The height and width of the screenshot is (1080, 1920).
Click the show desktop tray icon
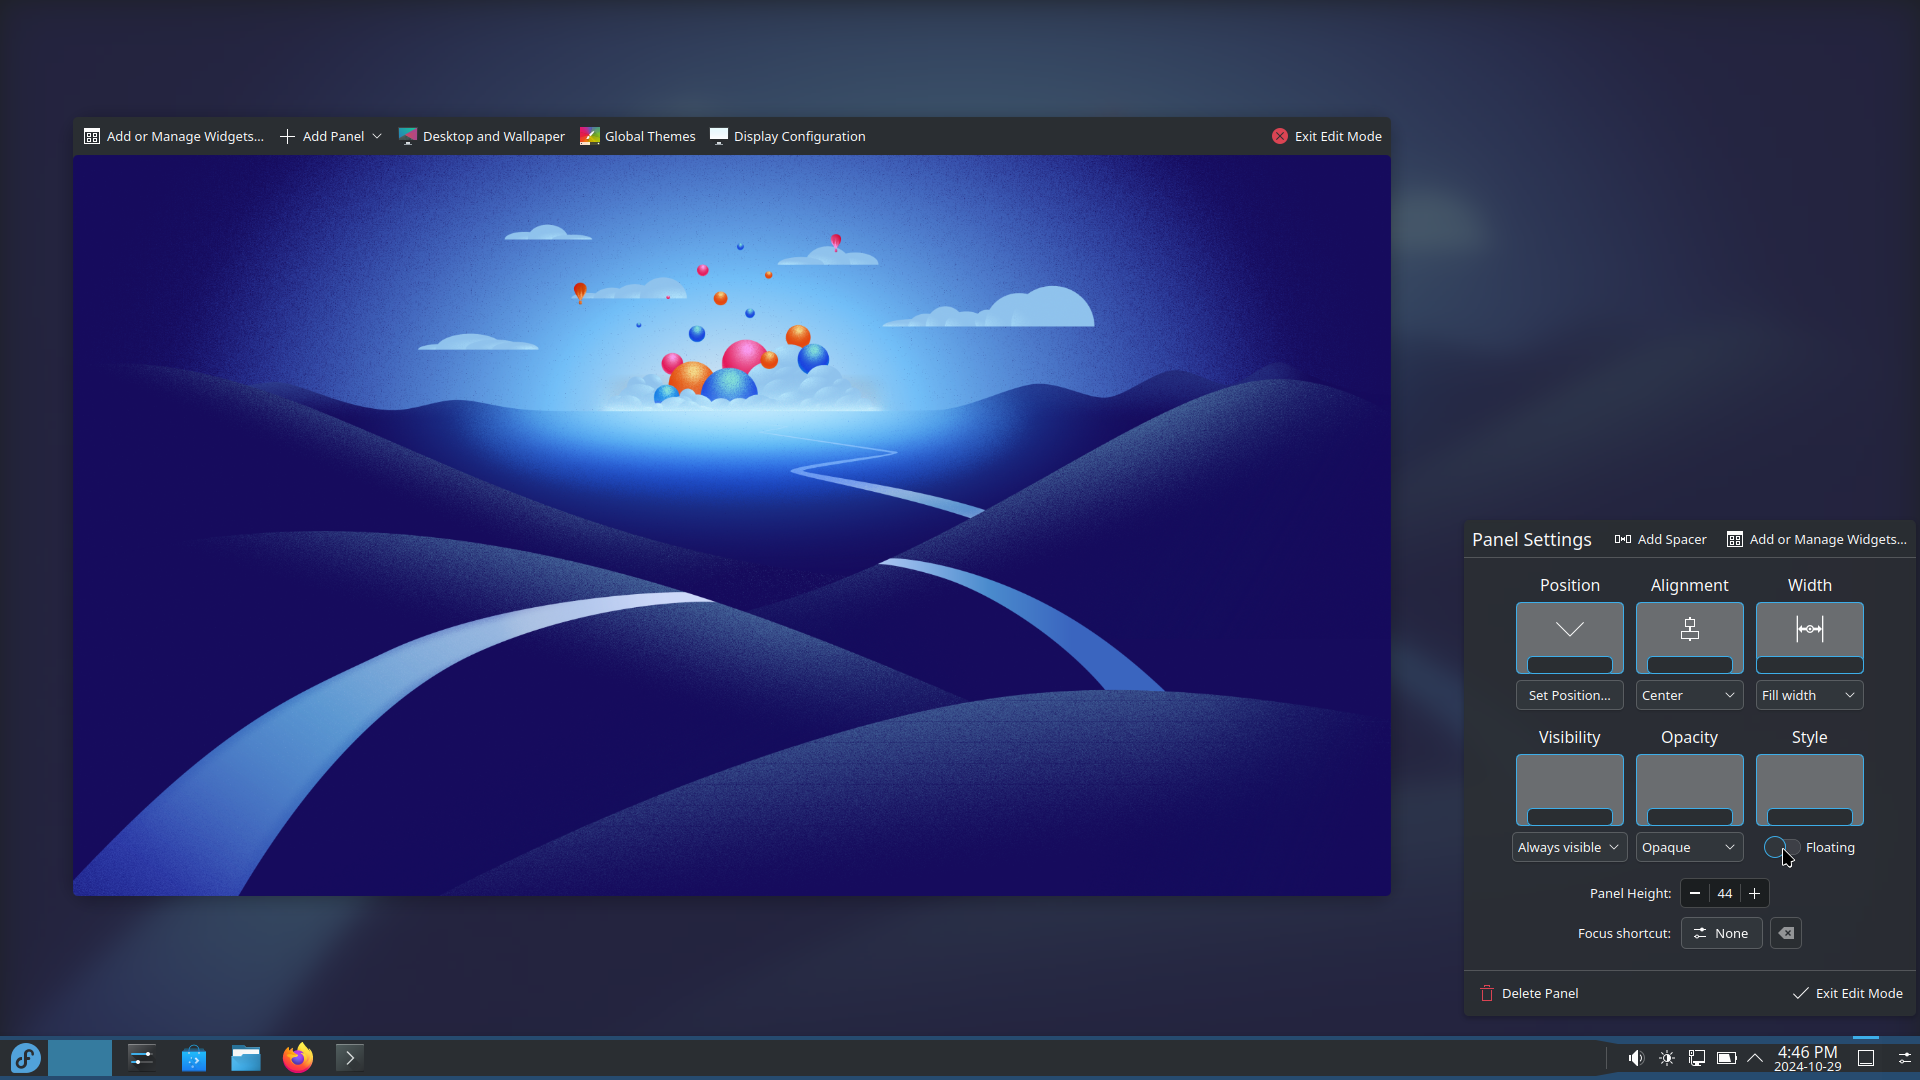pyautogui.click(x=1866, y=1058)
